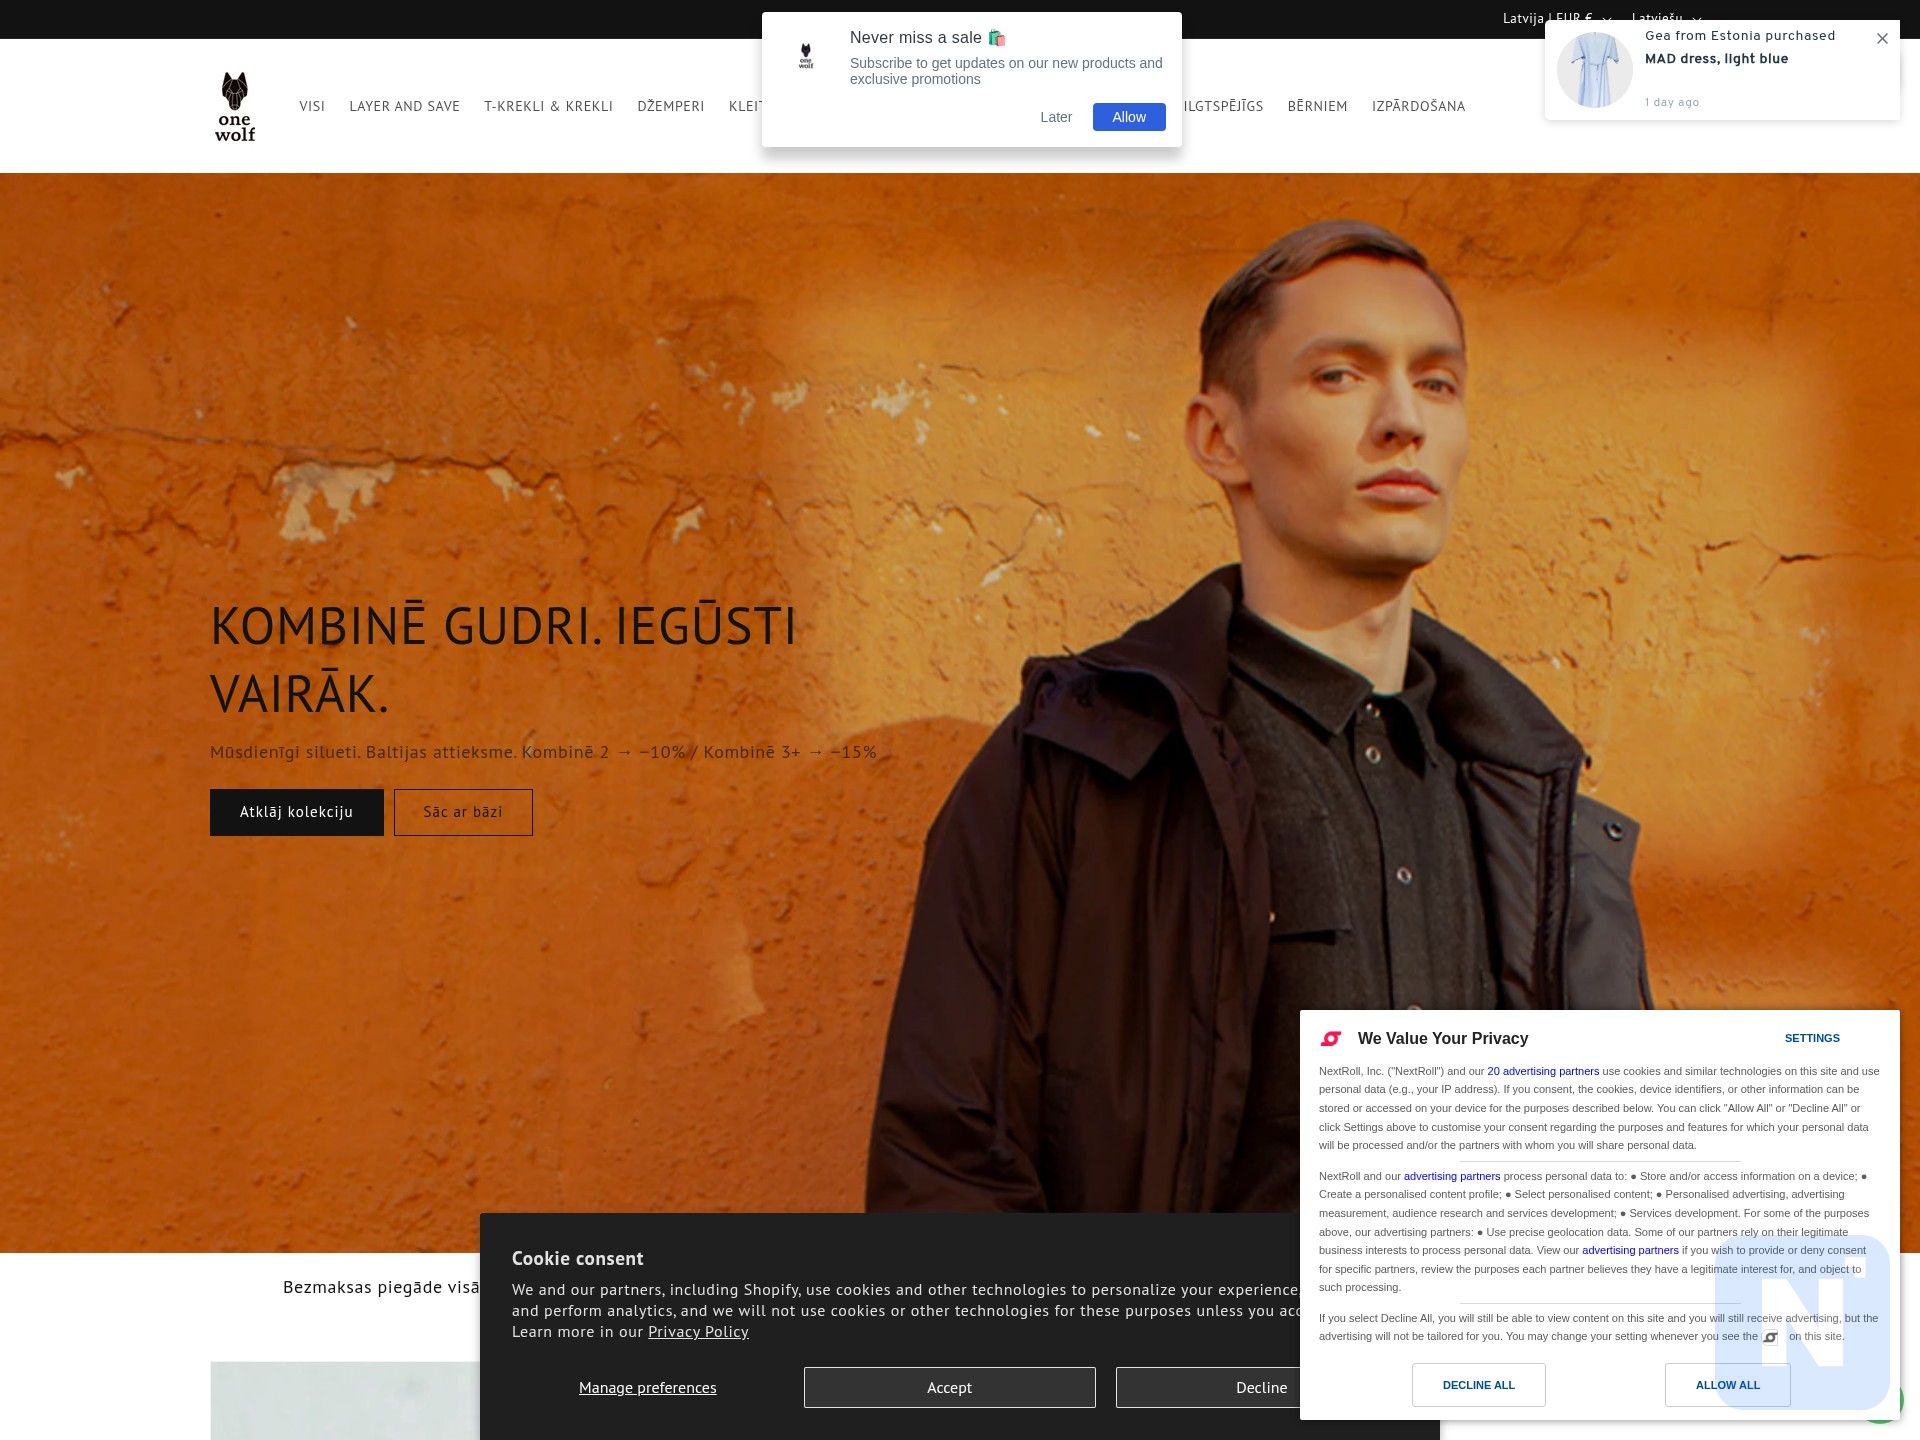Click 'MAD dress, light blue' product name
The width and height of the screenshot is (1920, 1440).
1716,59
